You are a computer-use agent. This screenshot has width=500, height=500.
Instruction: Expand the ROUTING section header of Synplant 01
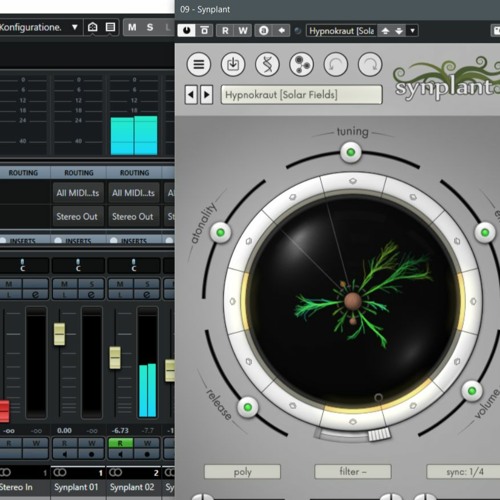tap(79, 173)
